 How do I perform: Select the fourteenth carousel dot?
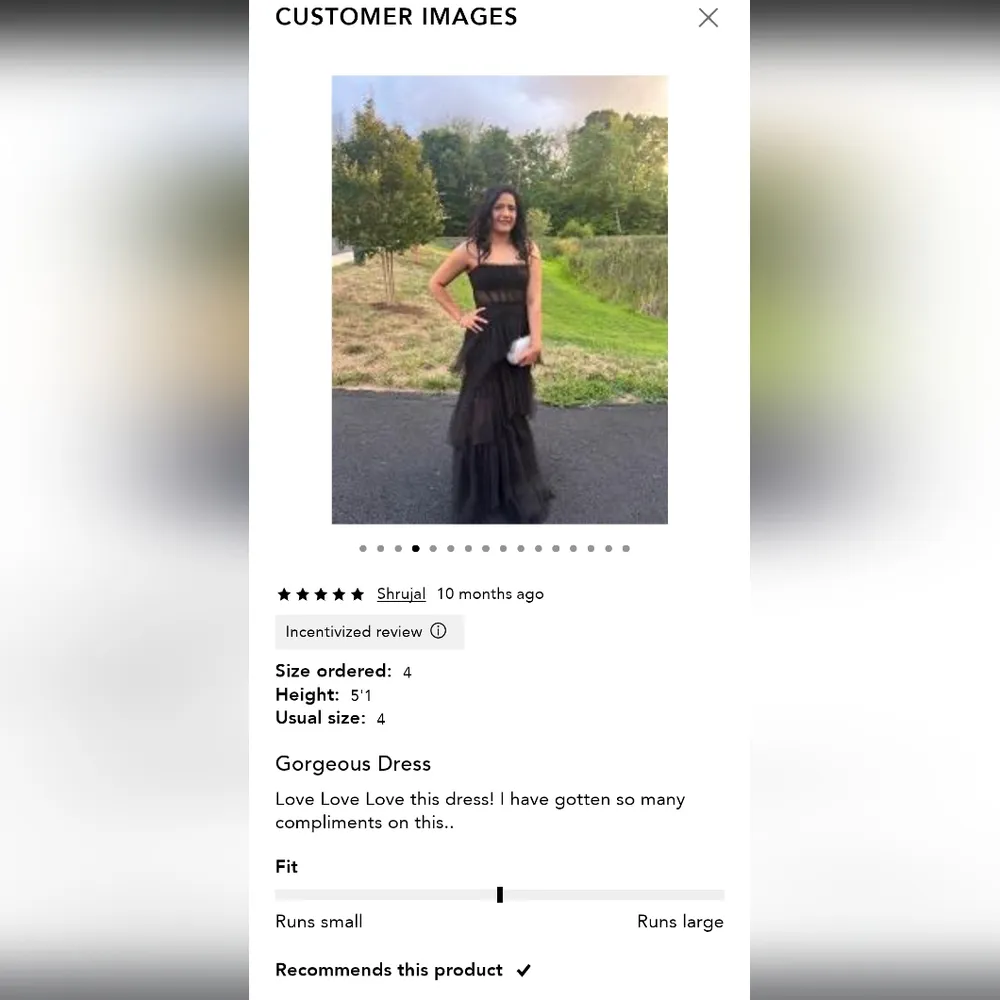point(591,548)
